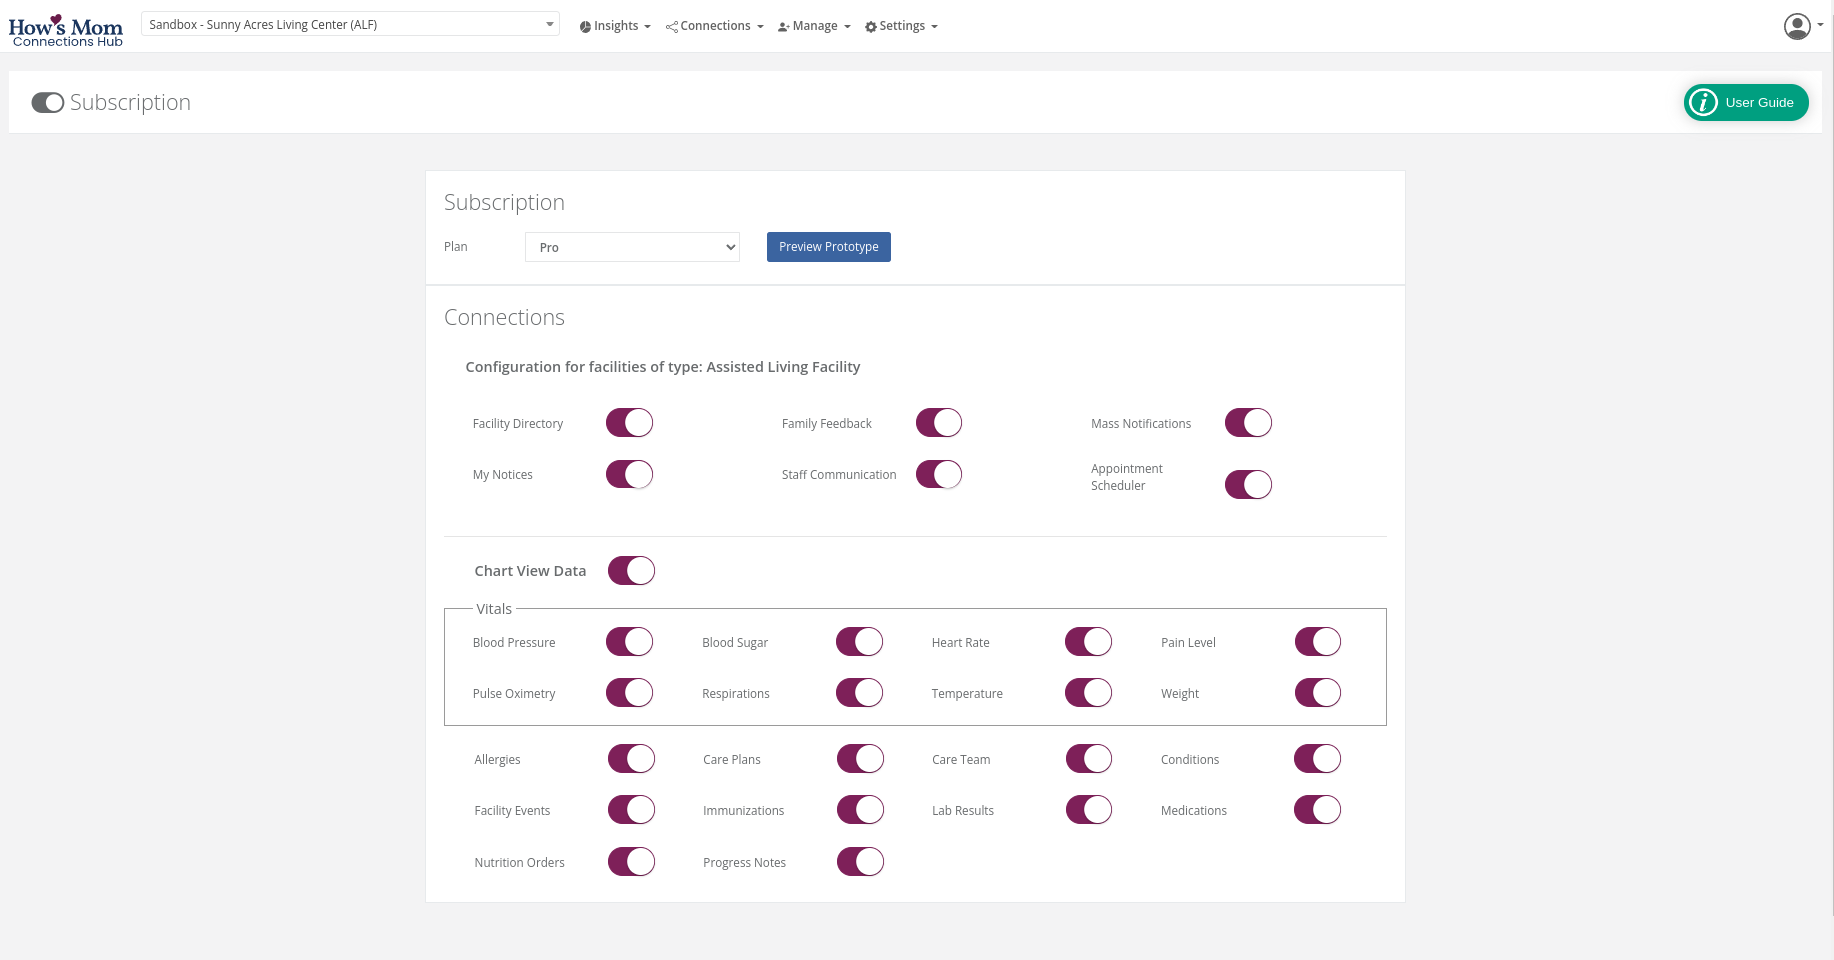
Task: Expand the Sandbox facility selector dropdown
Action: point(350,25)
